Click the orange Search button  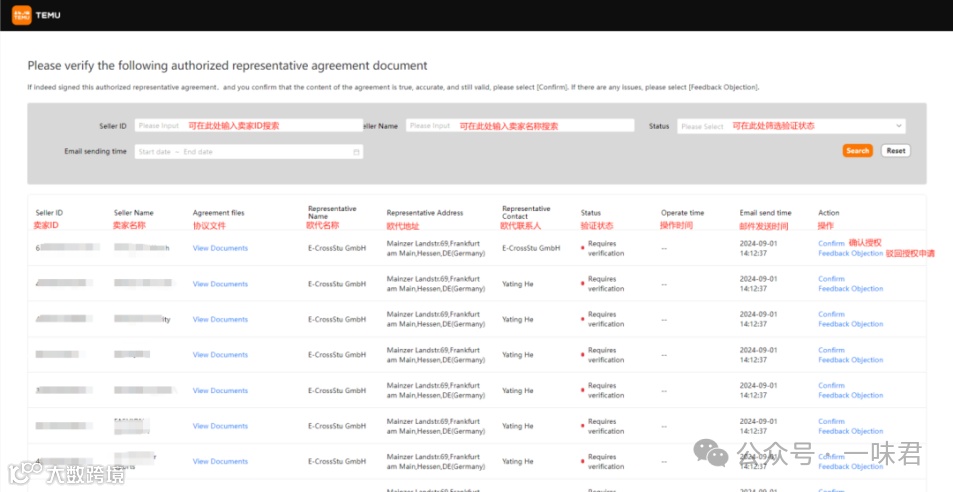point(857,151)
